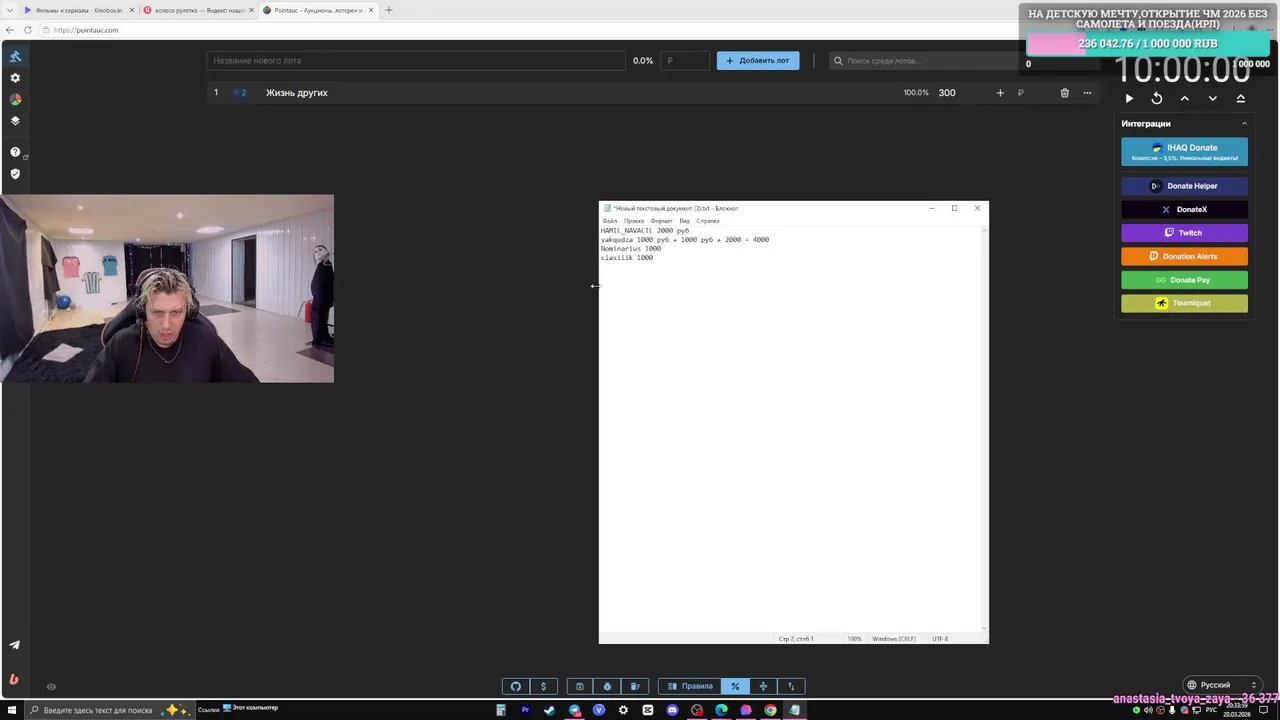Image resolution: width=1280 pixels, height=720 pixels.
Task: Click the 300 amount of Жизнь других
Action: point(947,93)
